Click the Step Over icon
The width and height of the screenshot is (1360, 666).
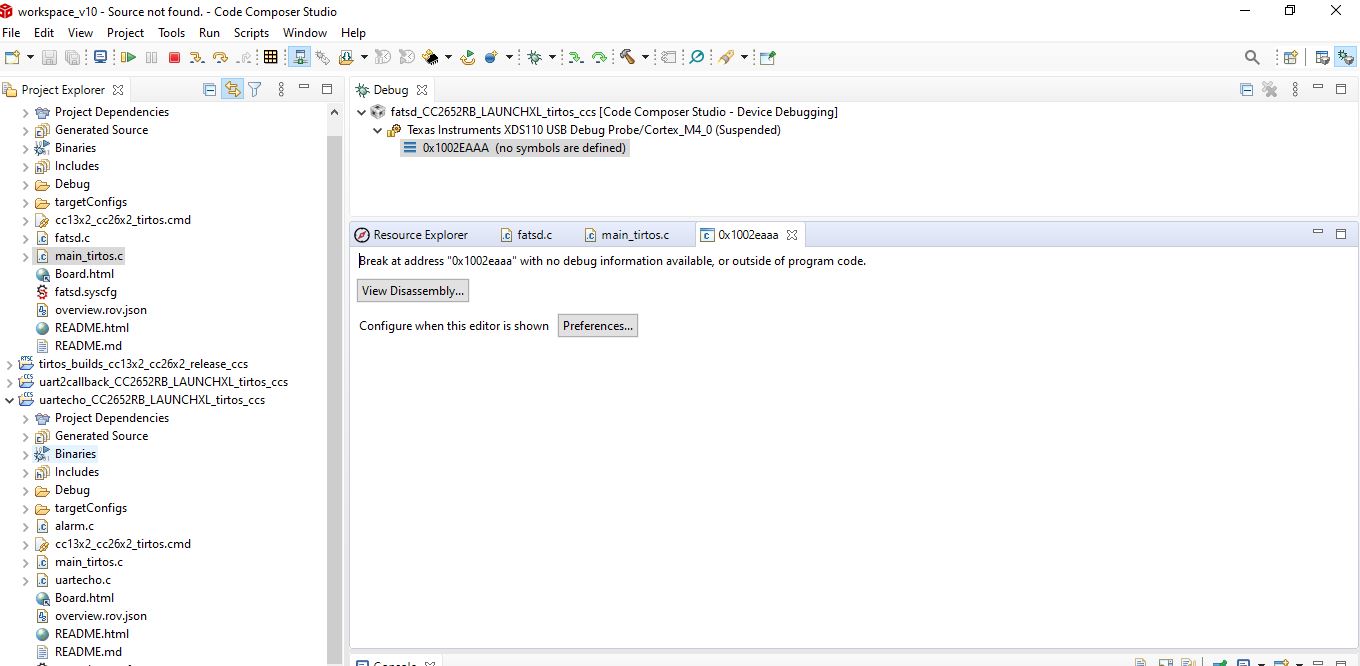click(x=221, y=57)
